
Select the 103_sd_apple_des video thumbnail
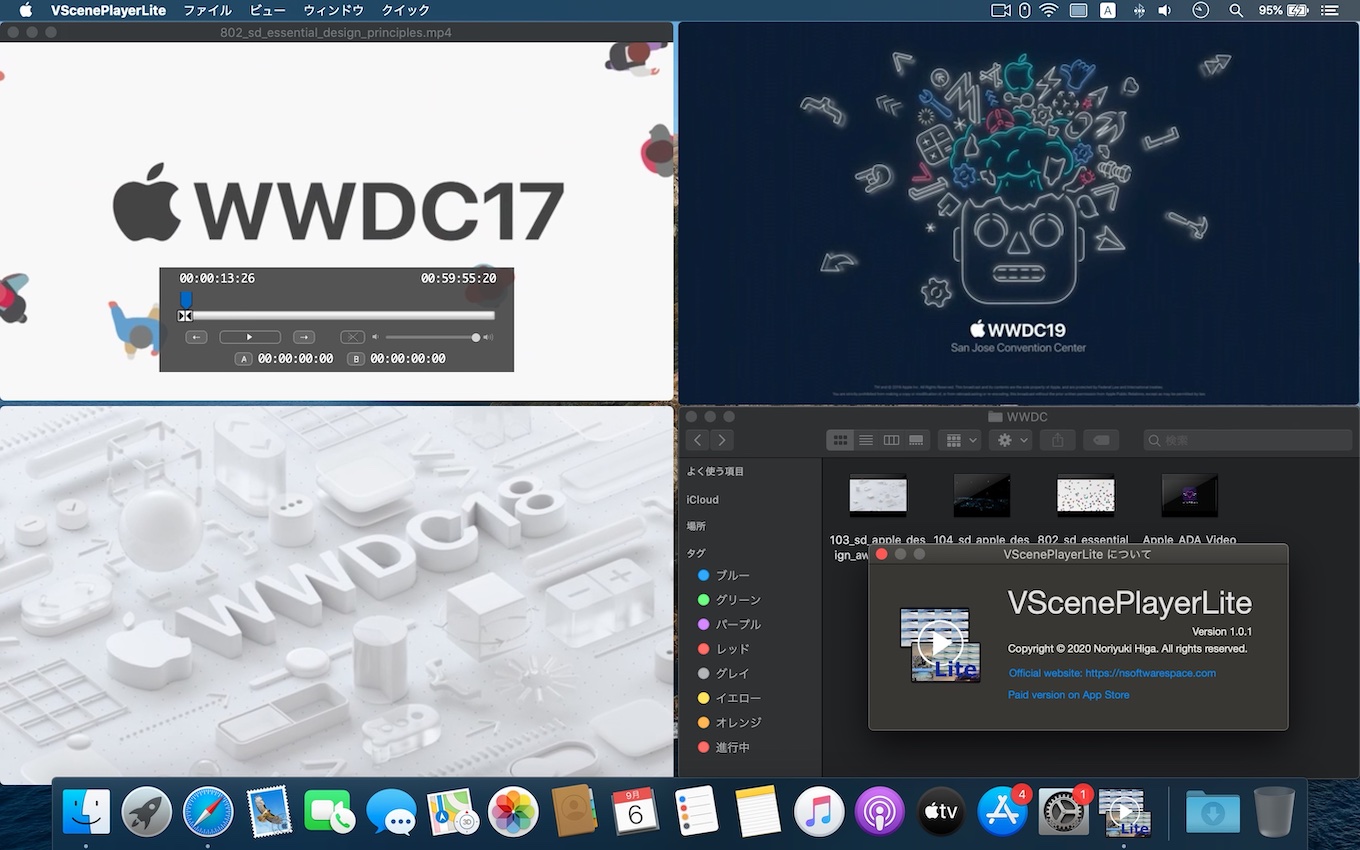click(877, 495)
